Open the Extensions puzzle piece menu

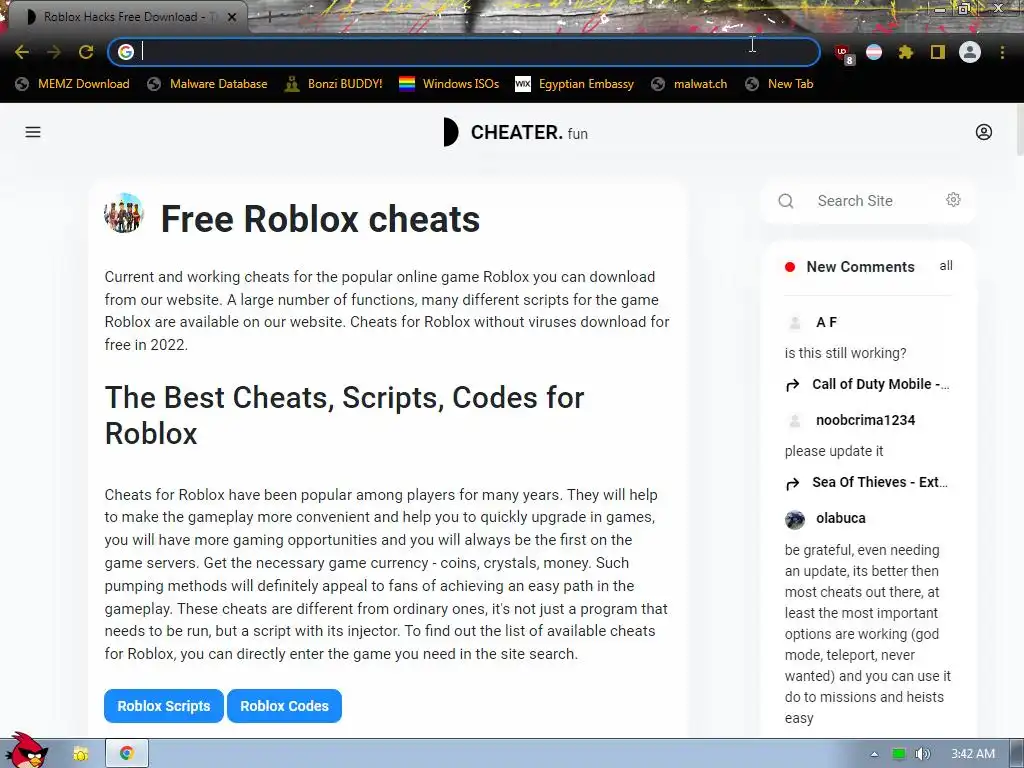coord(905,52)
